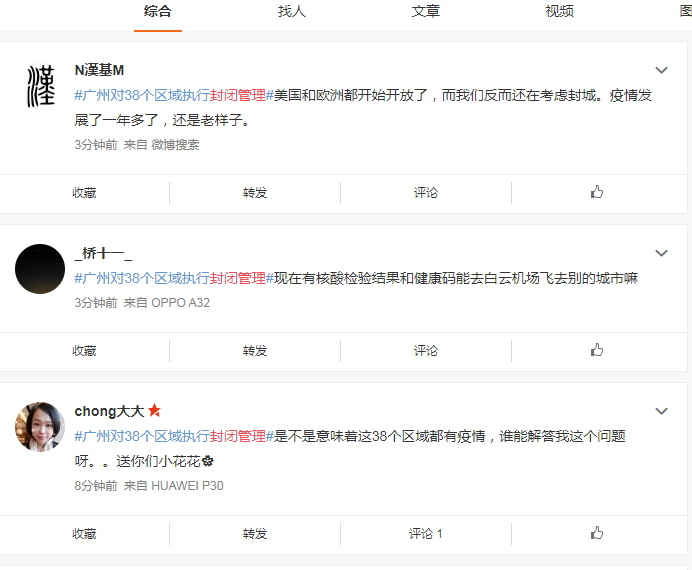The image size is (692, 570).
Task: Click 转发 on N漢基M post
Action: tap(255, 193)
